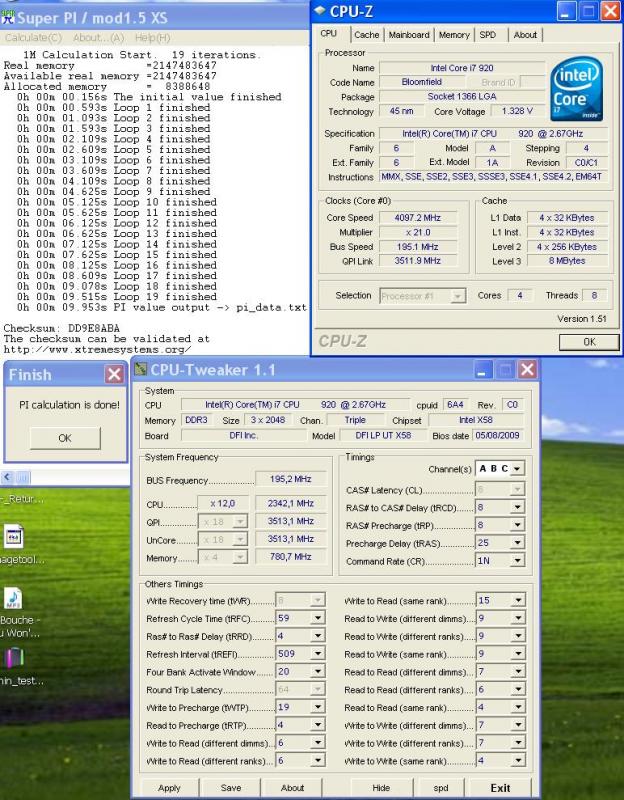
Task: Switch to the Mainboard tab in CPU-Z
Action: (409, 35)
